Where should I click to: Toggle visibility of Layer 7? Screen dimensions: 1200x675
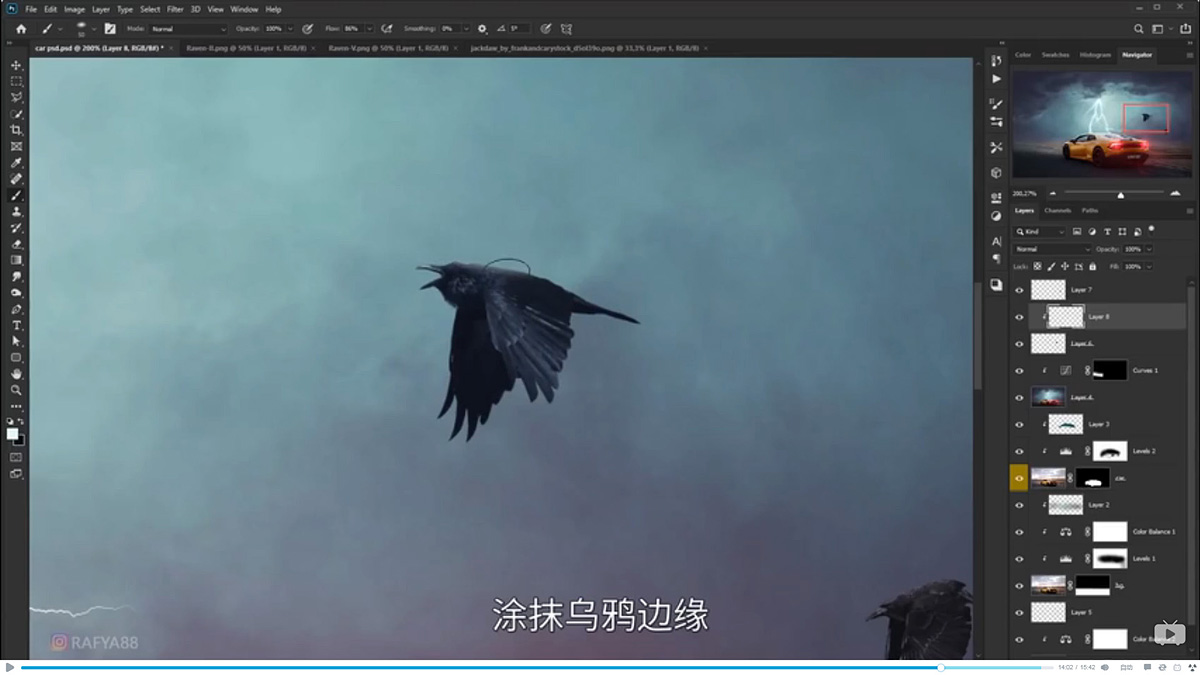coord(1020,290)
